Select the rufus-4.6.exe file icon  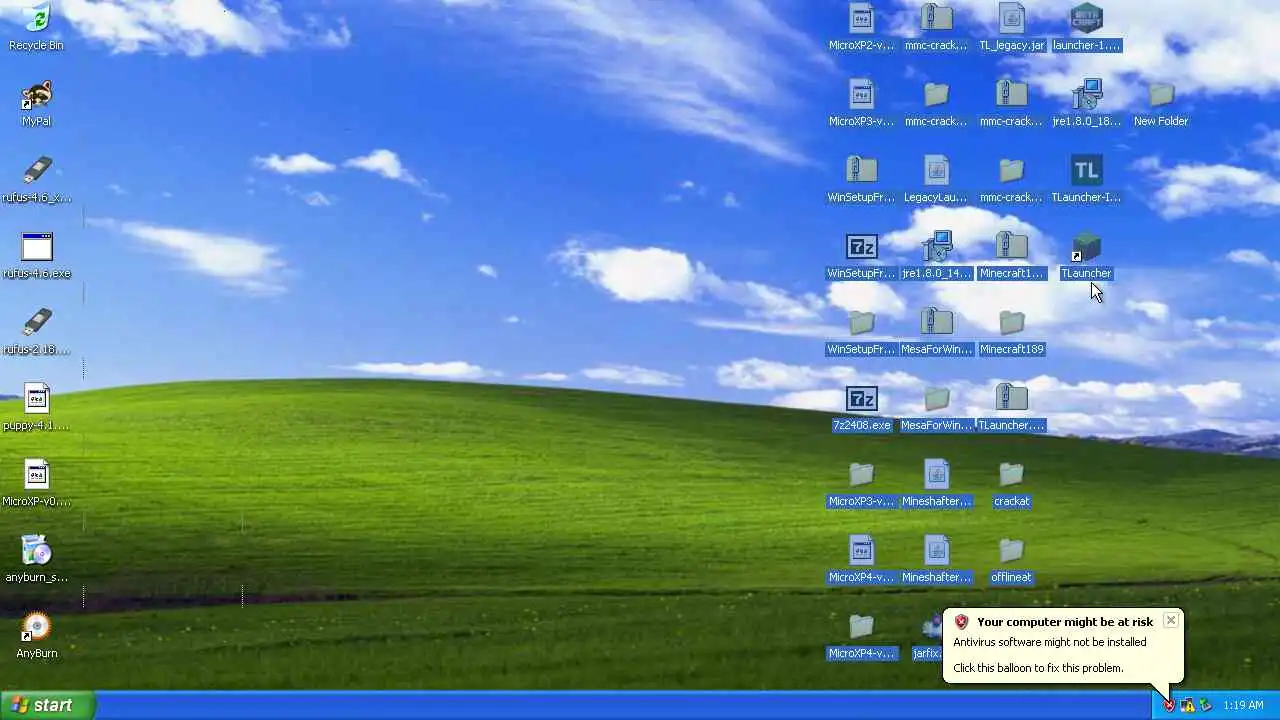[36, 255]
